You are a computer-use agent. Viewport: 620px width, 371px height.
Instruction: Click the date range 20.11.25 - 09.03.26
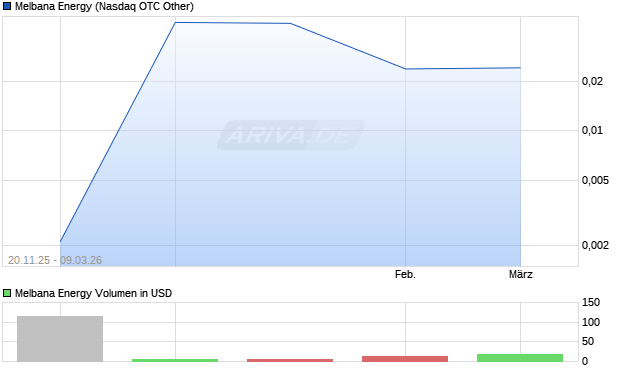point(55,260)
